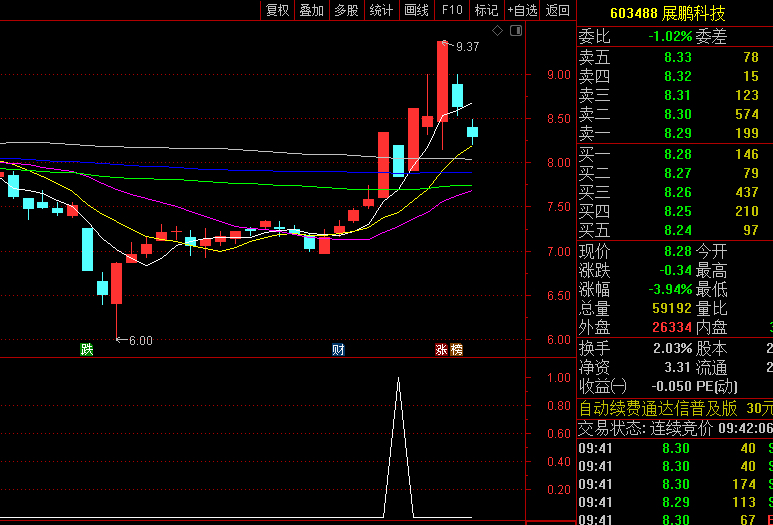The width and height of the screenshot is (773, 525).
Task: Click the 买三 price 8.26
Action: [x=678, y=192]
